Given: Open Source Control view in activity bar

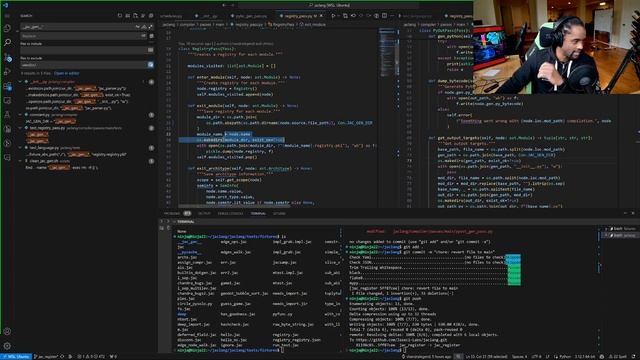Looking at the screenshot, I should pos(7,57).
